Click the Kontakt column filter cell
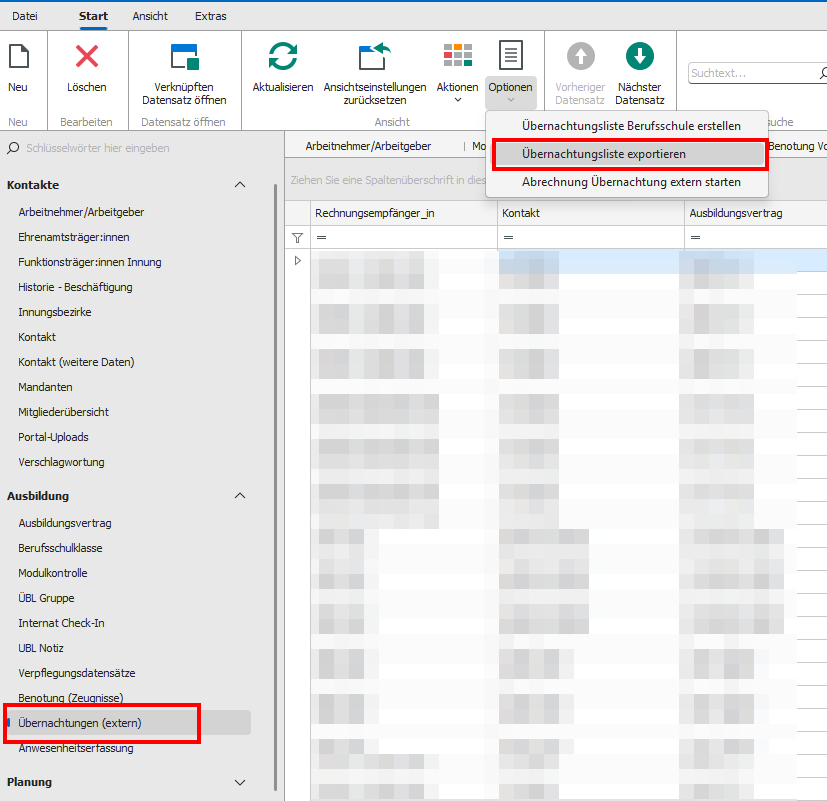The height and width of the screenshot is (801, 827). click(x=591, y=238)
